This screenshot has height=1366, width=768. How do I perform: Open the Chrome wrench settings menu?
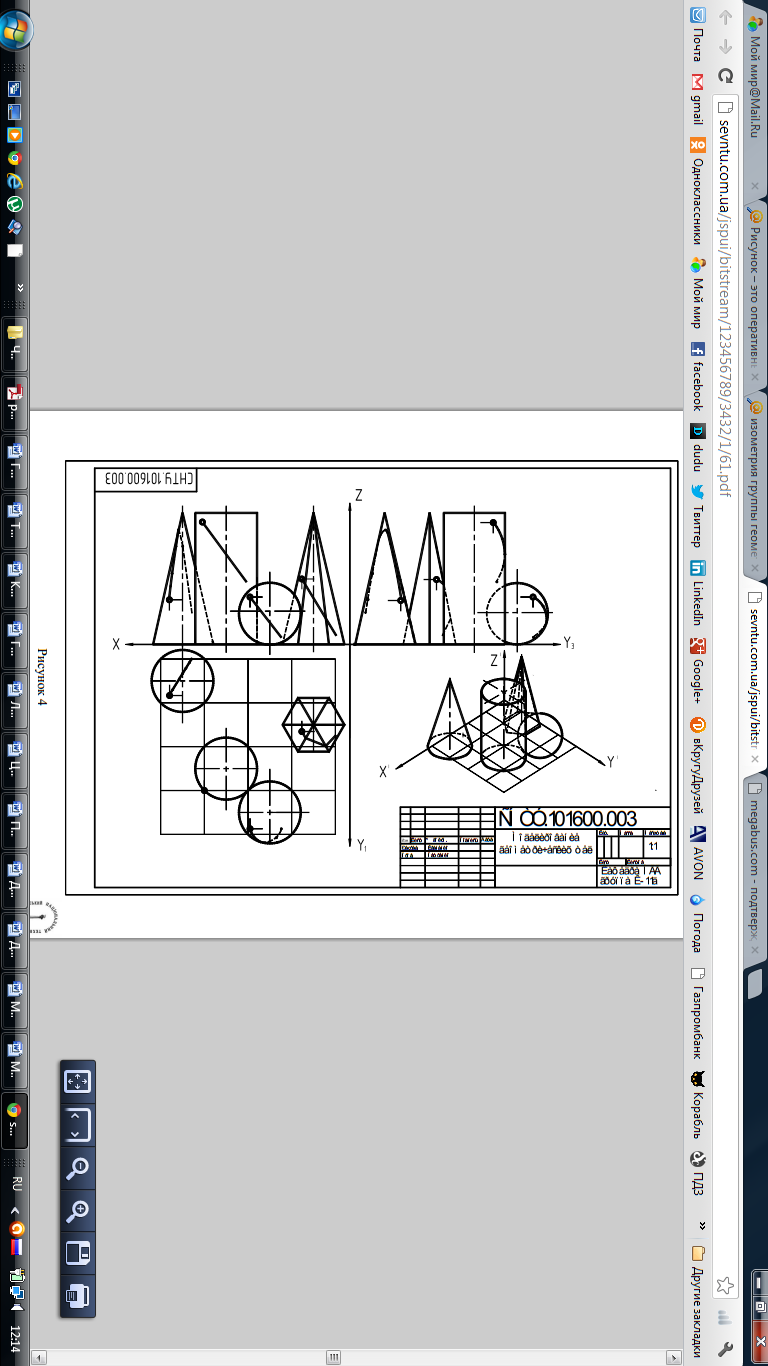(x=726, y=1347)
